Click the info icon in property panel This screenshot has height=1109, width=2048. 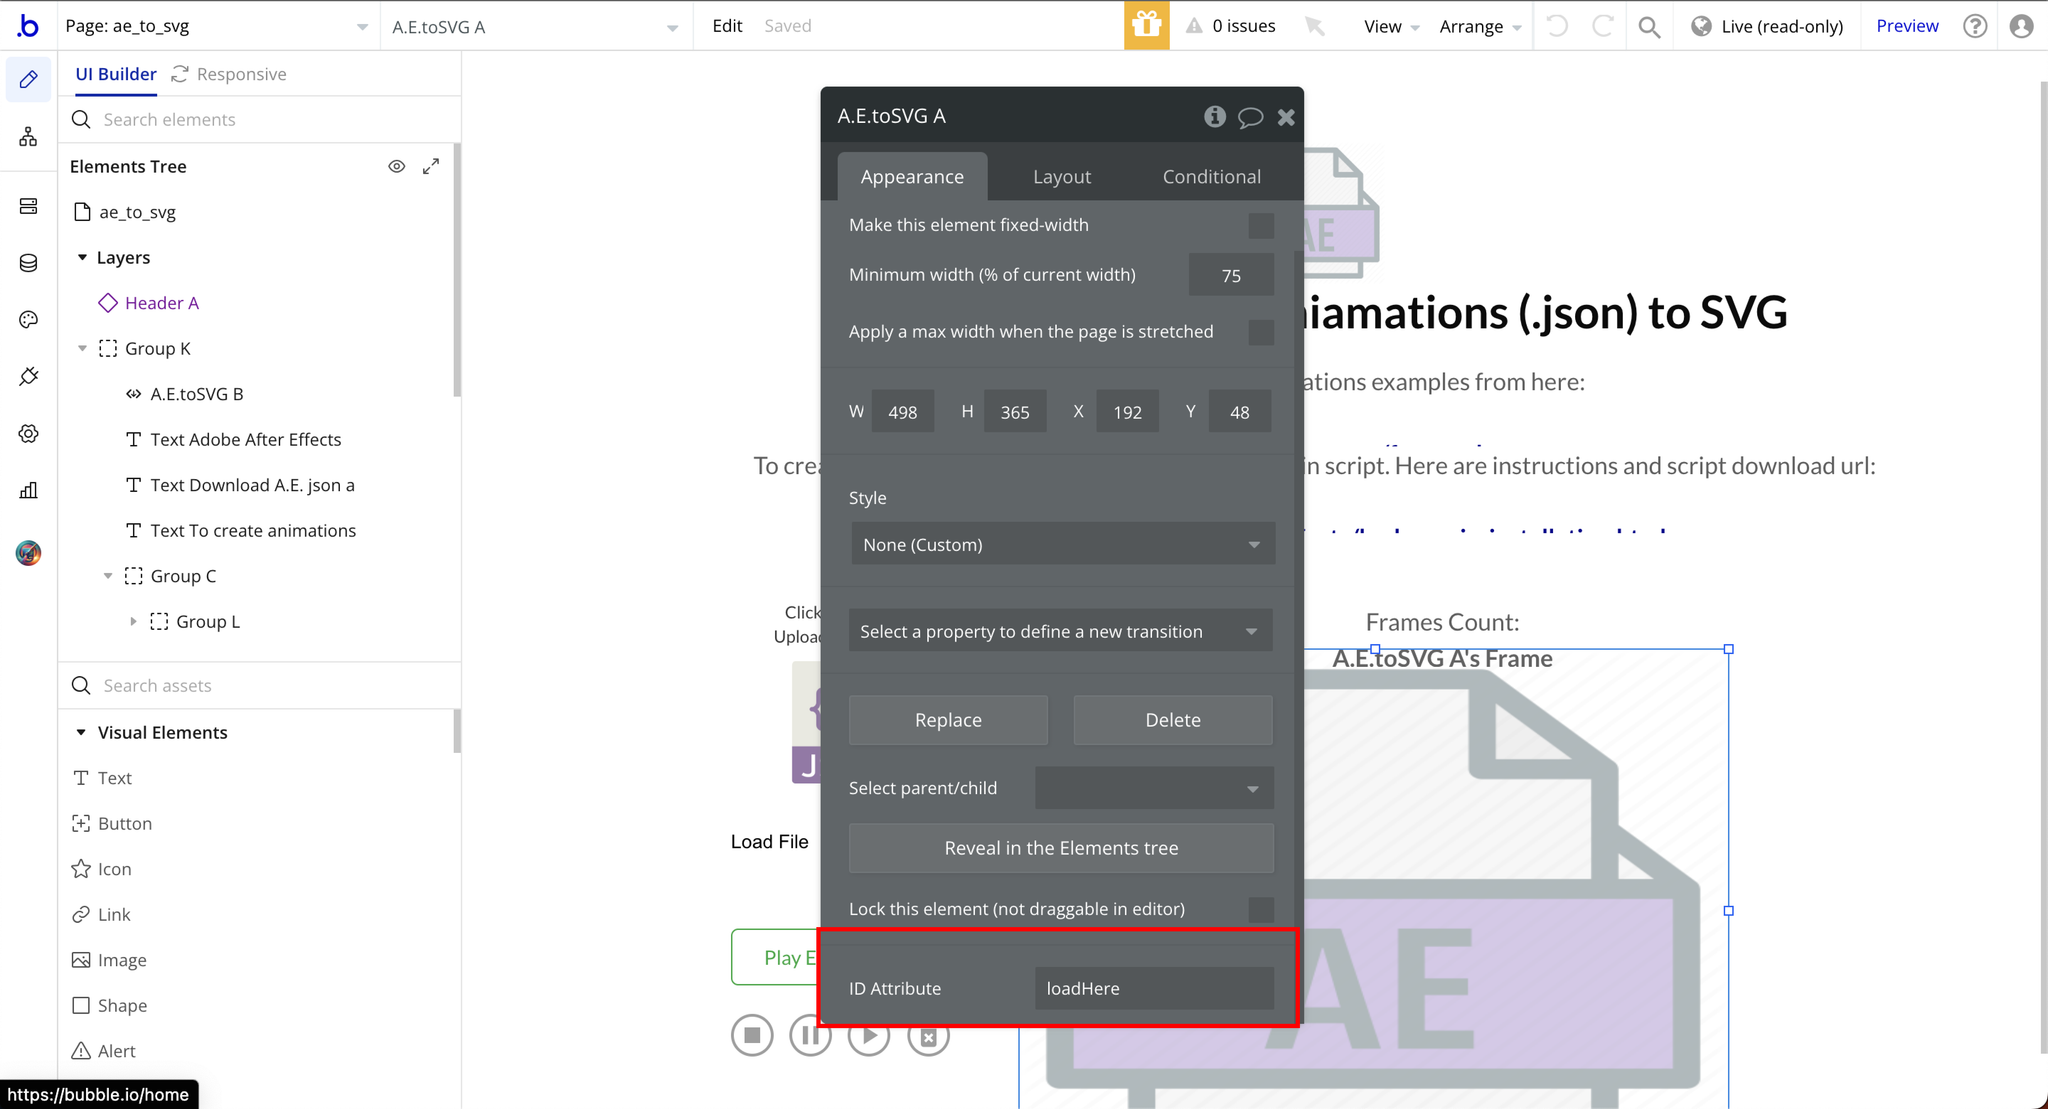[x=1215, y=116]
